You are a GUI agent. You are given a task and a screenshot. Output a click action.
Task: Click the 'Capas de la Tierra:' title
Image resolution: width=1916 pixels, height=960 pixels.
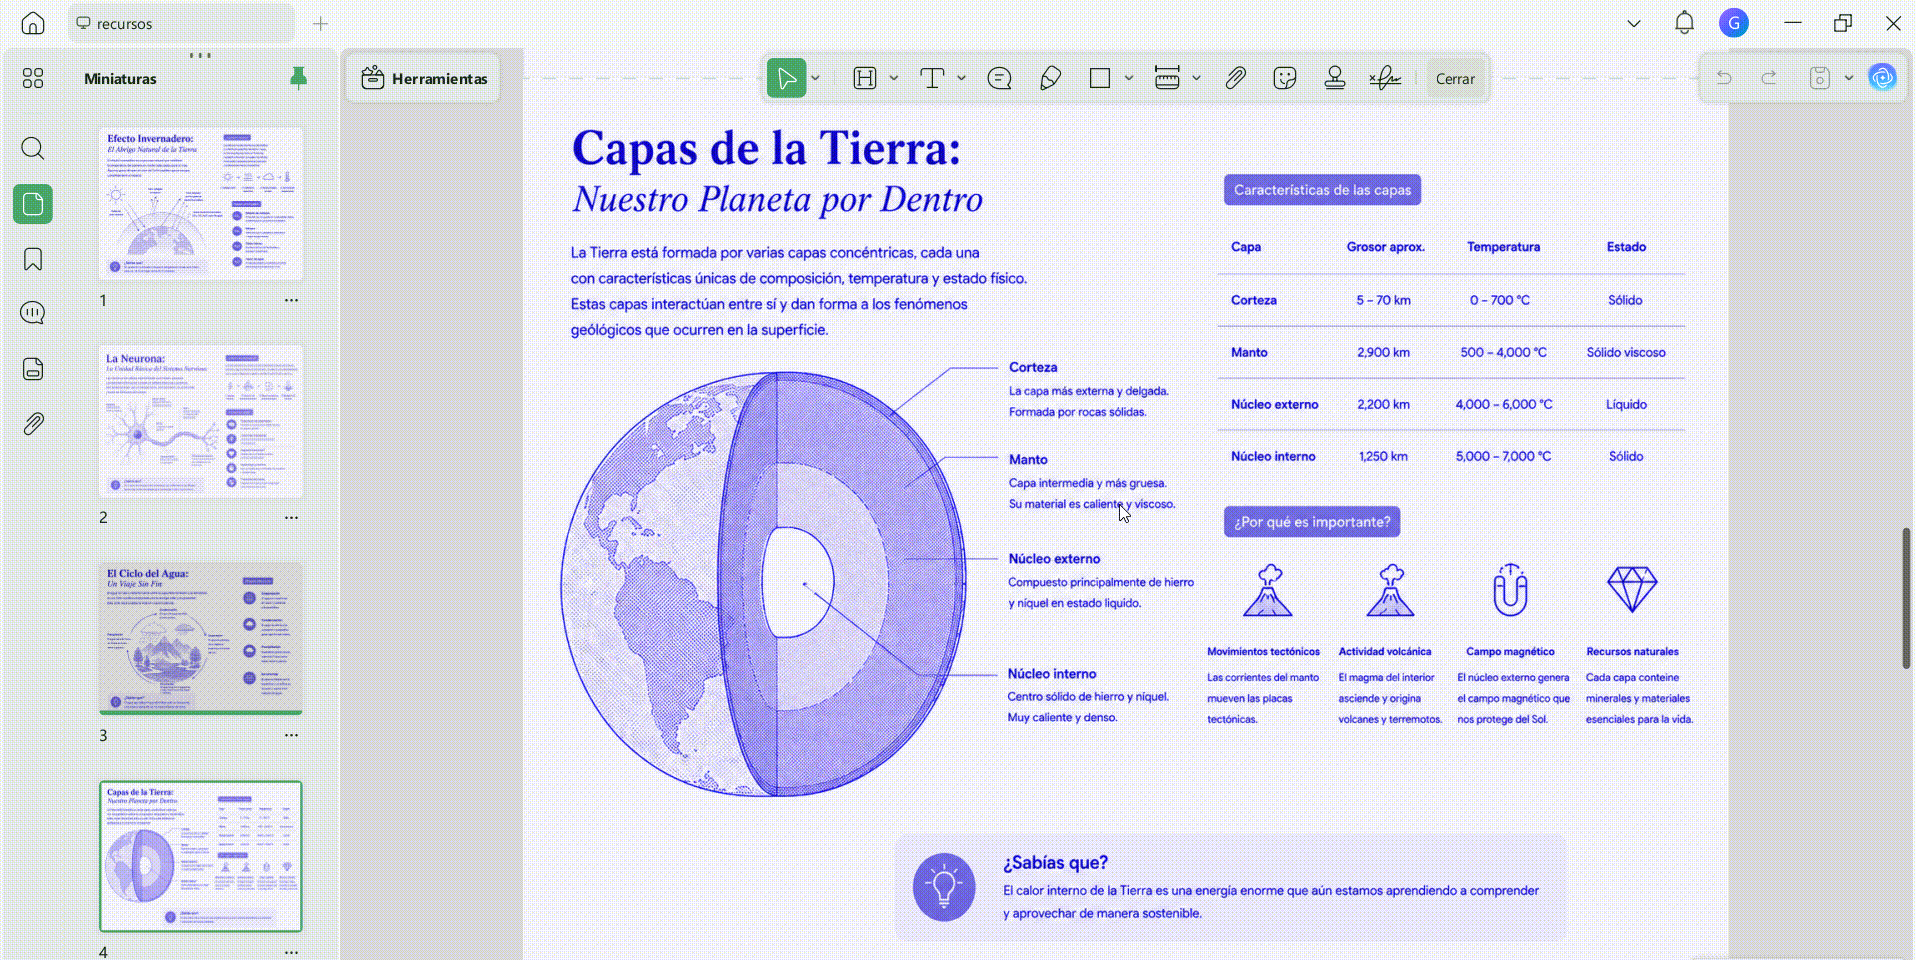coord(766,148)
